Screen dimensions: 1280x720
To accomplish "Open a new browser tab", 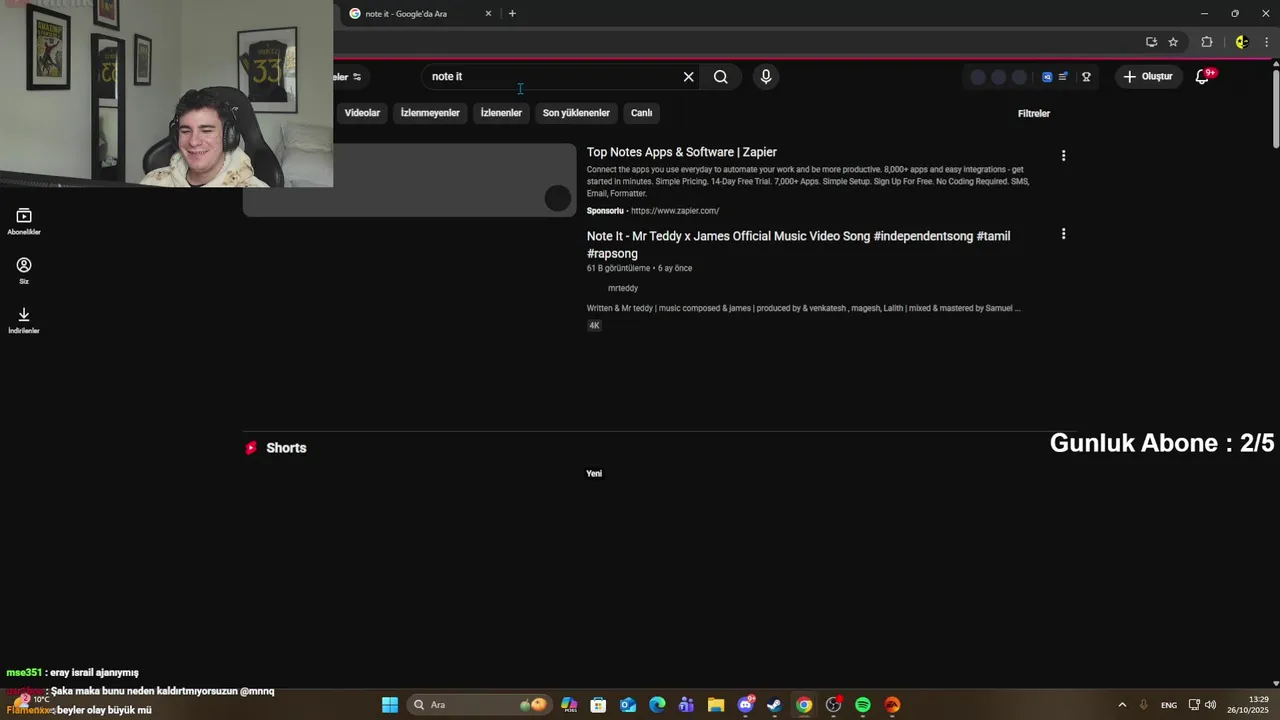I will (512, 14).
